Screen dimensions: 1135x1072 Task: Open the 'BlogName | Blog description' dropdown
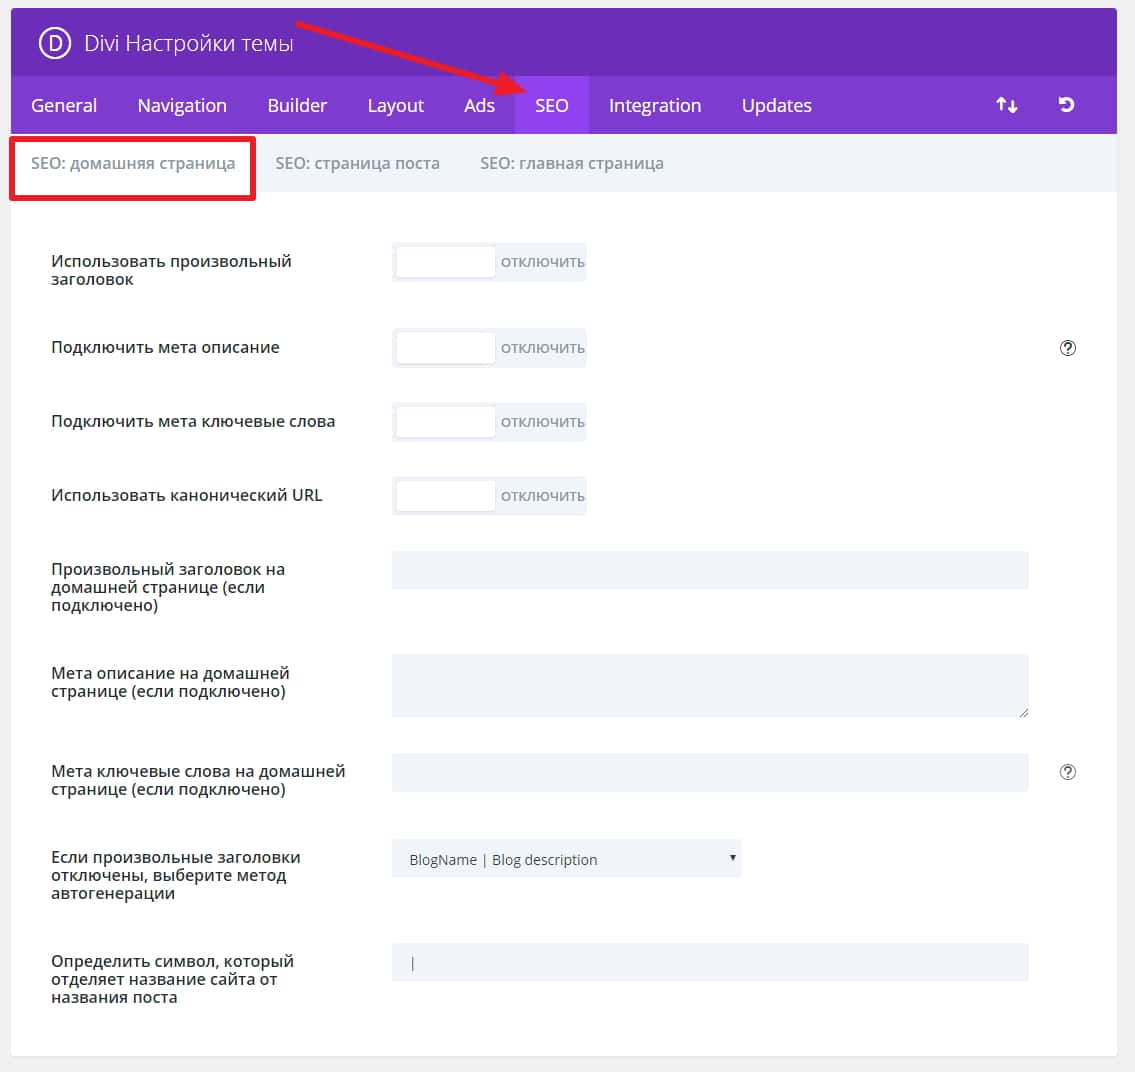[566, 859]
